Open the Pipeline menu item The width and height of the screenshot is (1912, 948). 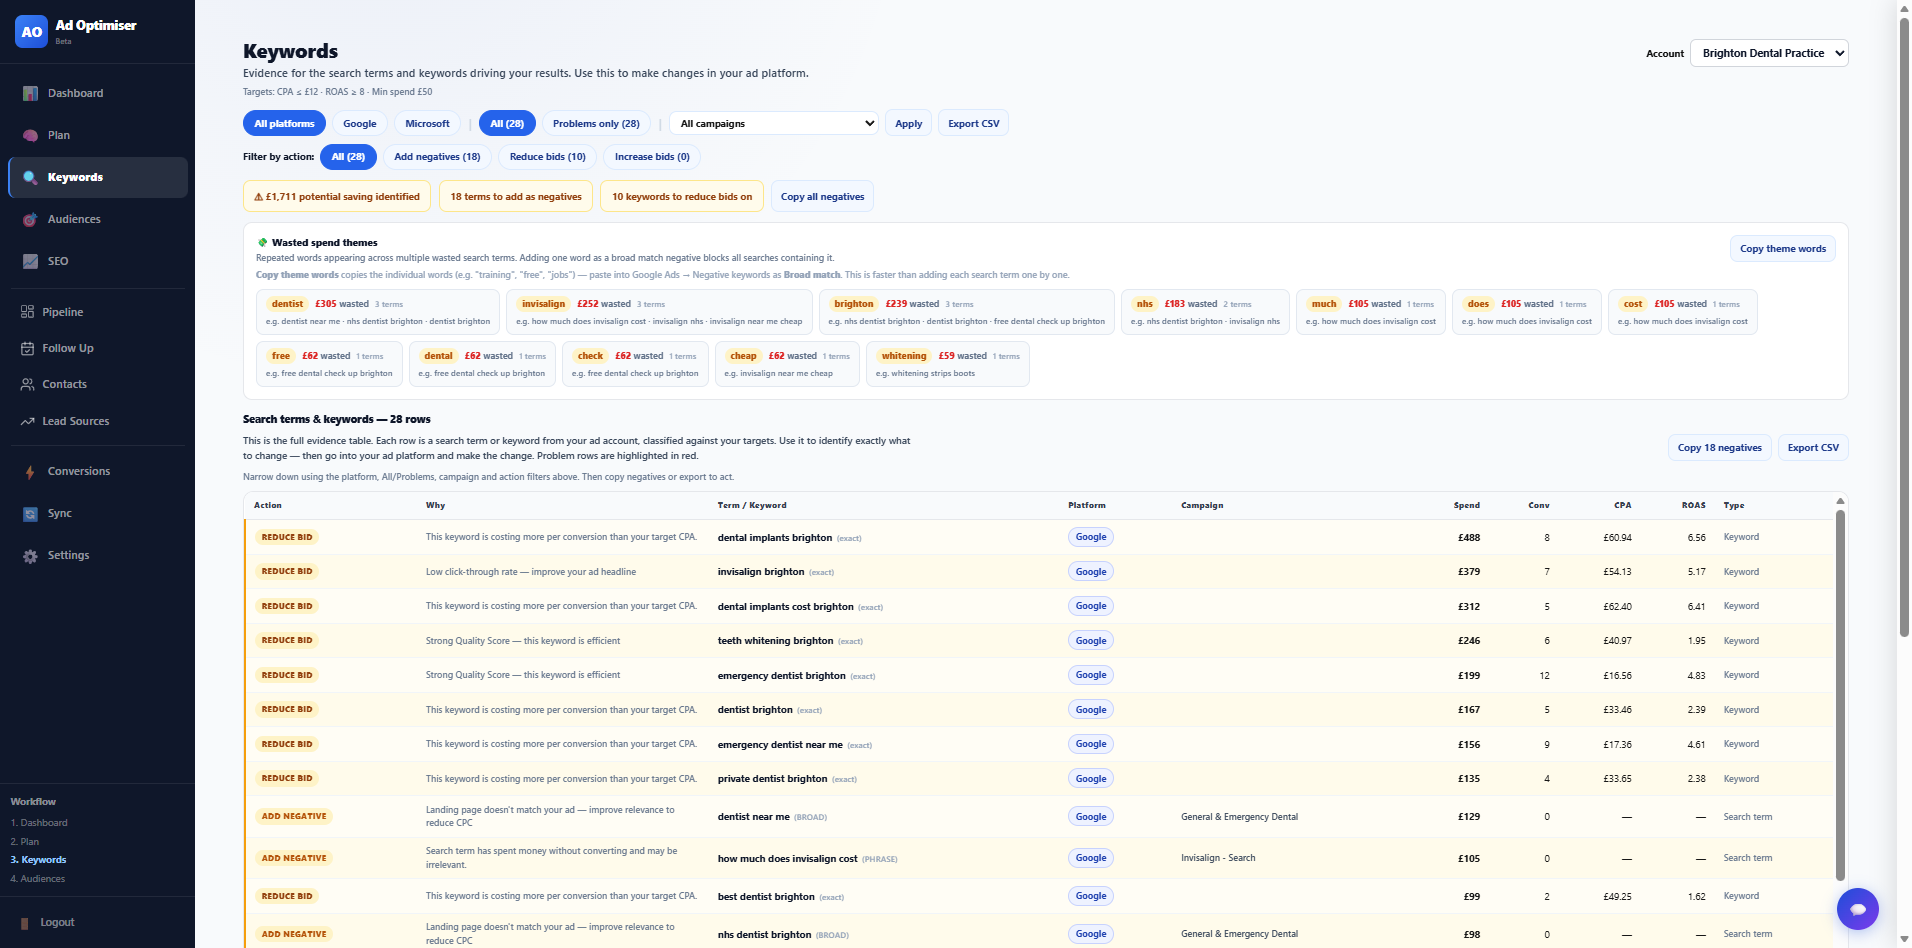[98, 312]
